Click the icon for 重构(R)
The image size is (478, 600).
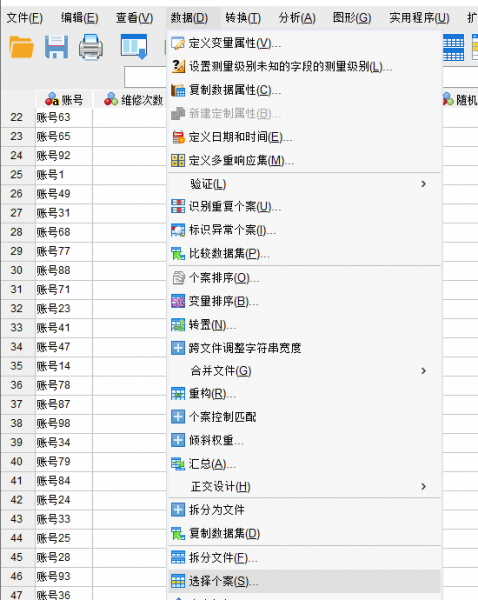pos(178,393)
